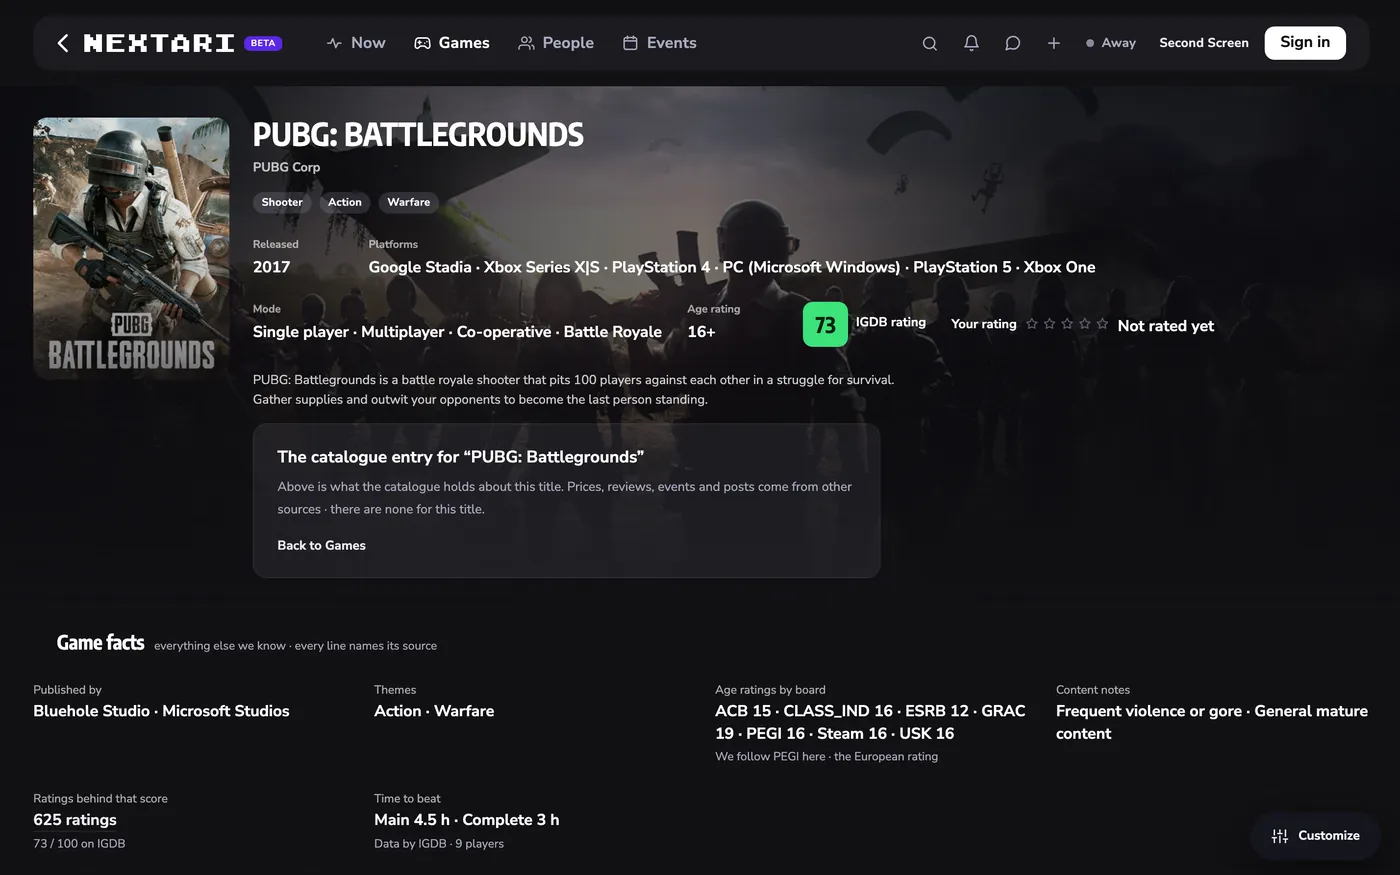Click the Not rated yet label

(x=1166, y=326)
